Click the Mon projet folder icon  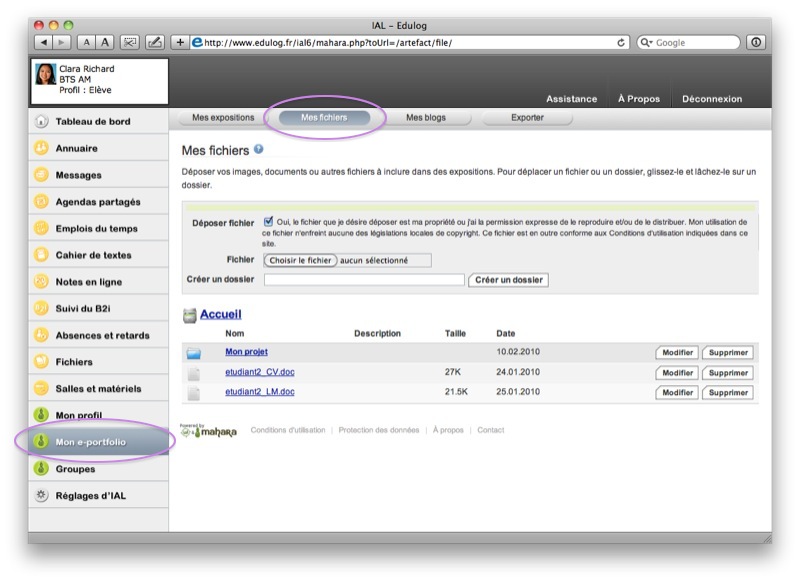pos(194,353)
